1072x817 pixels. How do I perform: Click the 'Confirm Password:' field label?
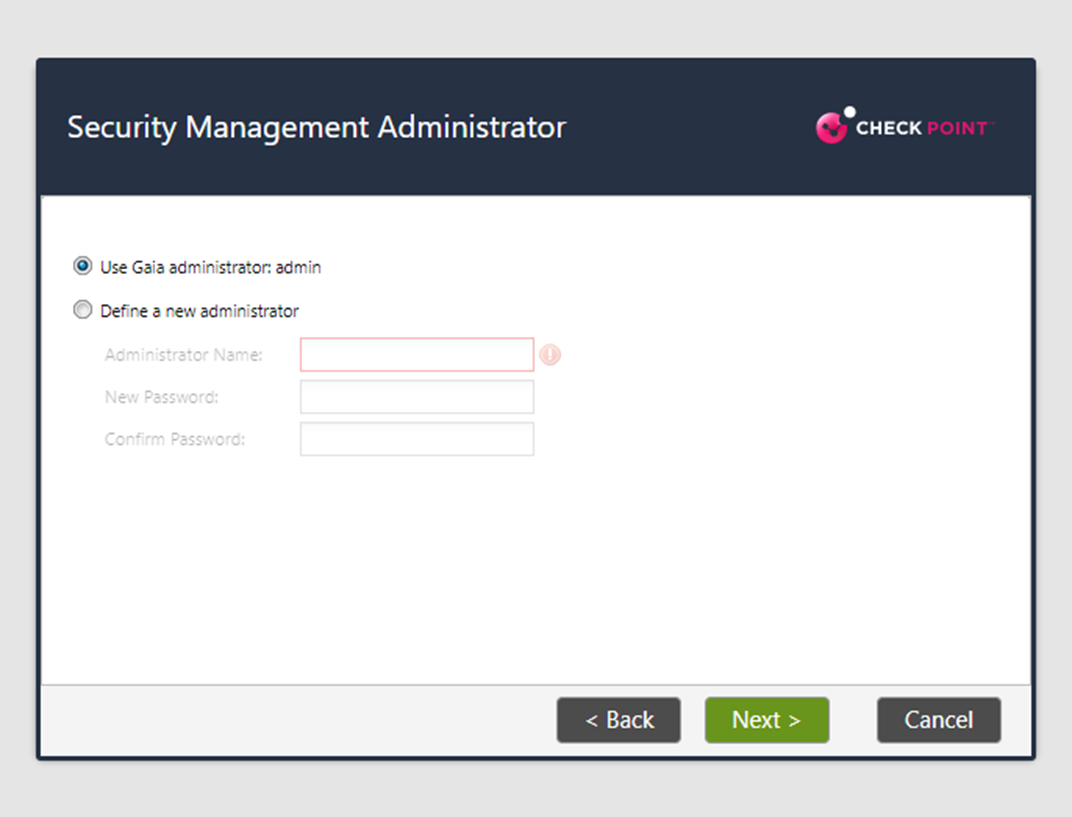[174, 439]
